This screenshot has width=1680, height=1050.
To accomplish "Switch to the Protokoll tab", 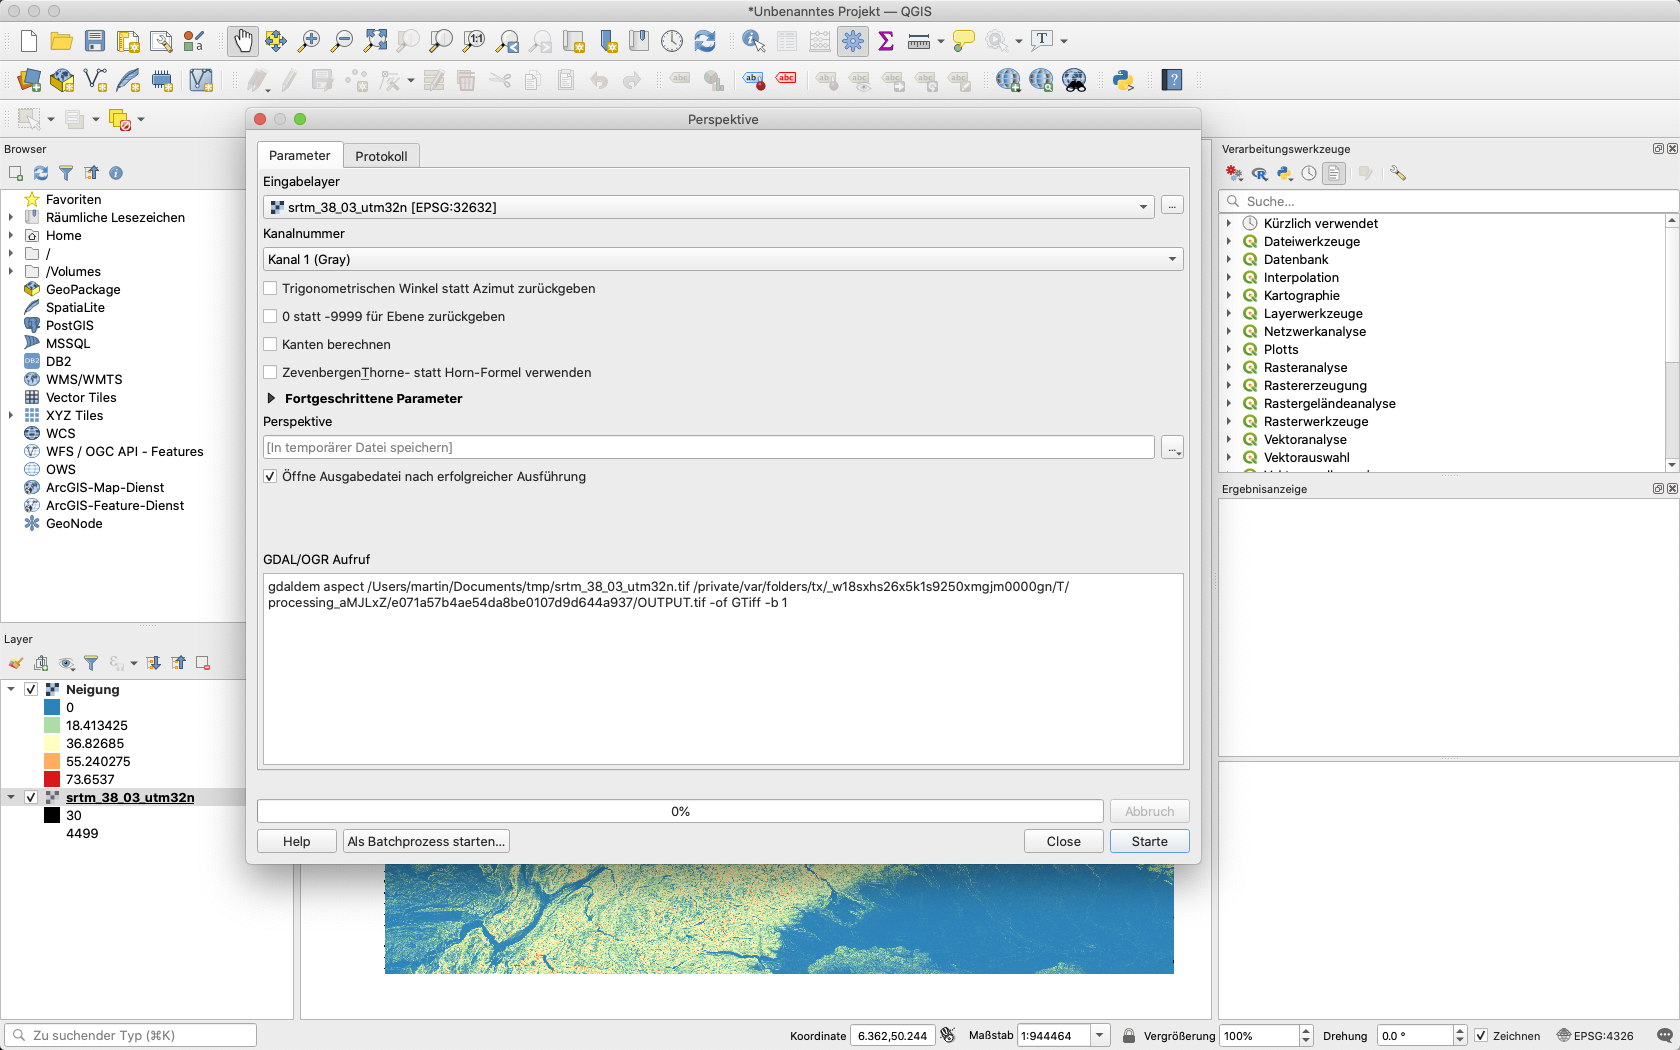I will coord(381,156).
